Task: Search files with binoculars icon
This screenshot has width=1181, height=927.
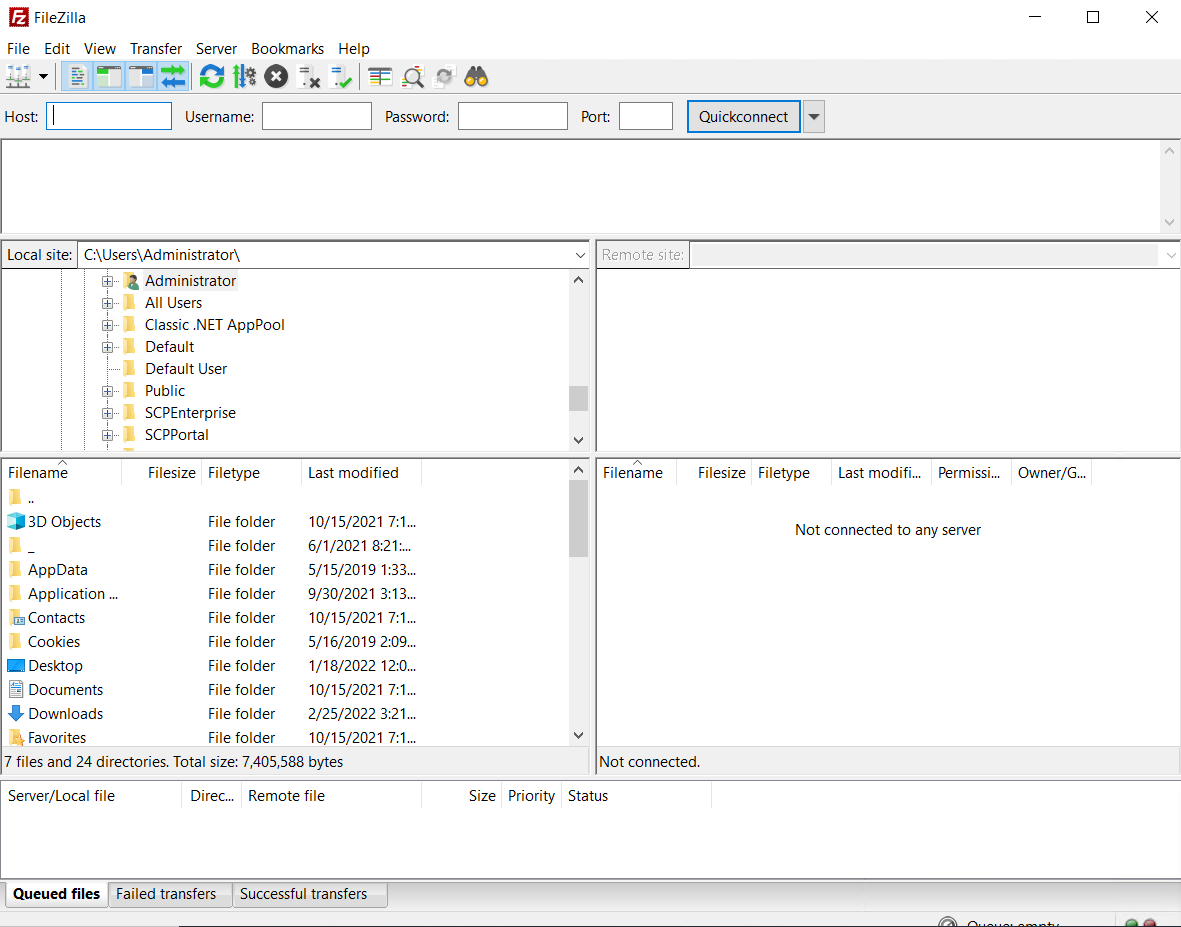Action: click(477, 77)
